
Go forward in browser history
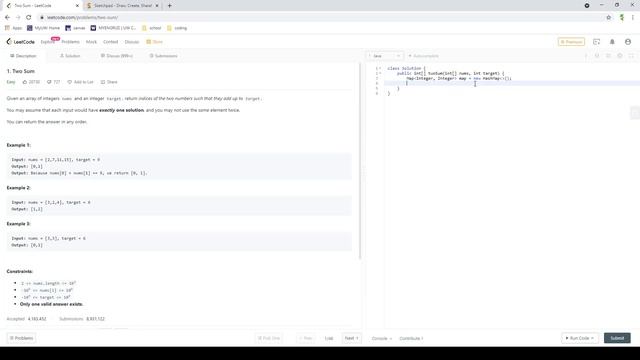click(x=18, y=18)
